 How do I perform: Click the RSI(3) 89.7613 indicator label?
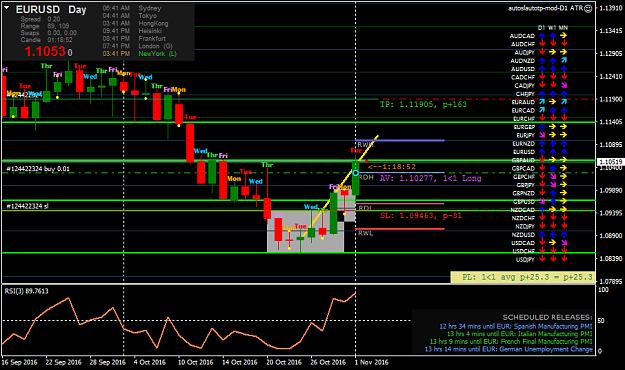coord(26,291)
